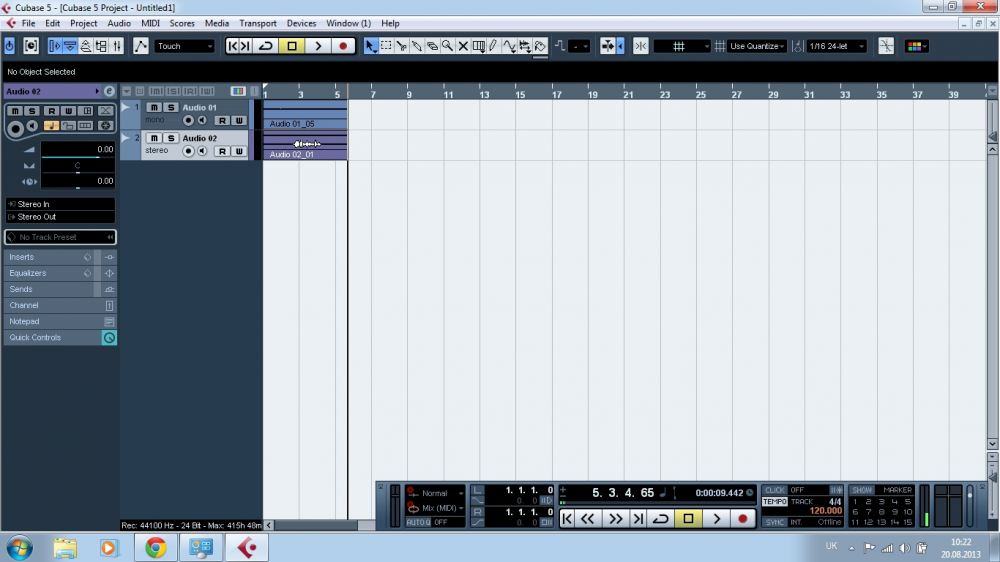1000x562 pixels.
Task: Toggle the metronome CLICK button
Action: point(775,490)
